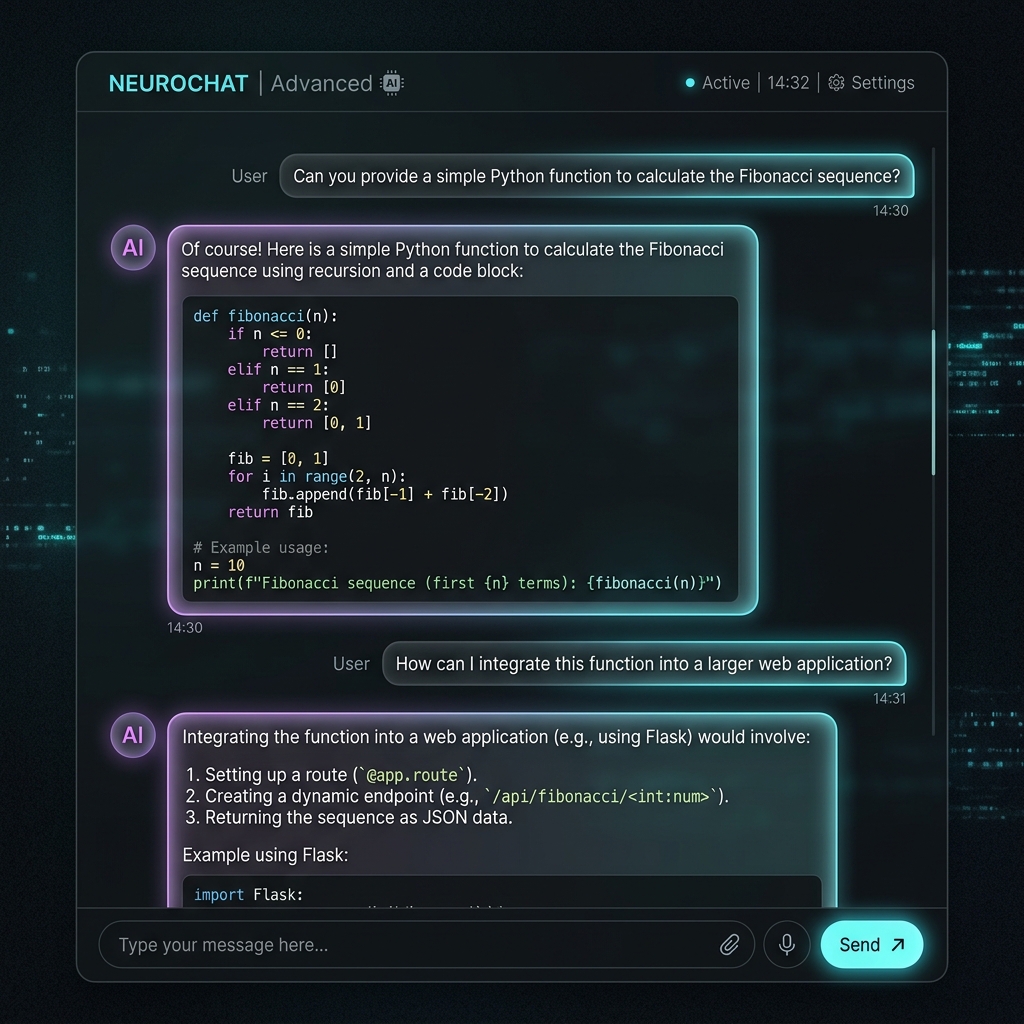
Task: Click 'for i in range(2, n):' code line
Action: pyautogui.click(x=317, y=477)
